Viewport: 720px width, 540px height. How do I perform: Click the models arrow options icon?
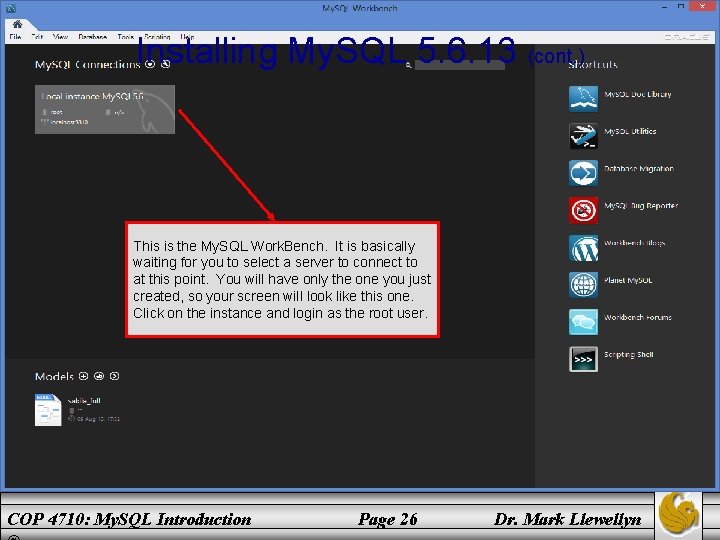point(114,376)
